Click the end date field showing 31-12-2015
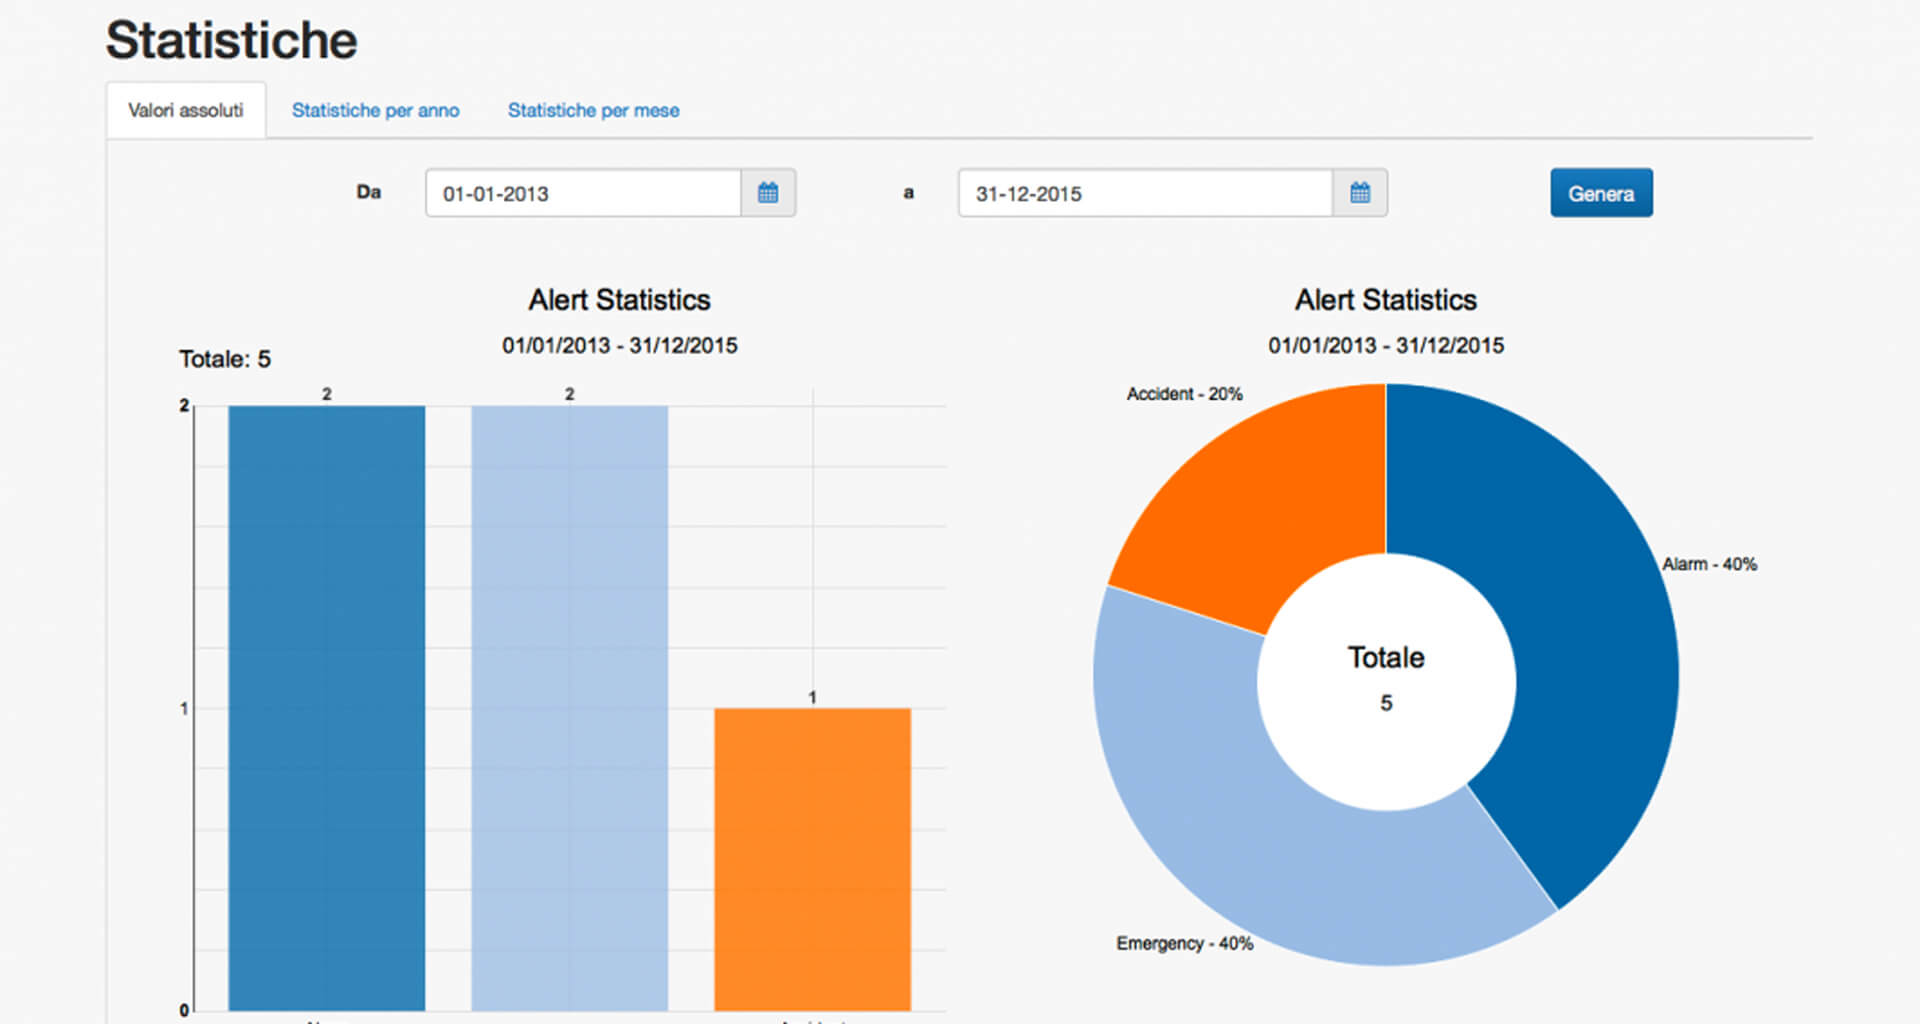This screenshot has width=1920, height=1024. [x=1140, y=193]
